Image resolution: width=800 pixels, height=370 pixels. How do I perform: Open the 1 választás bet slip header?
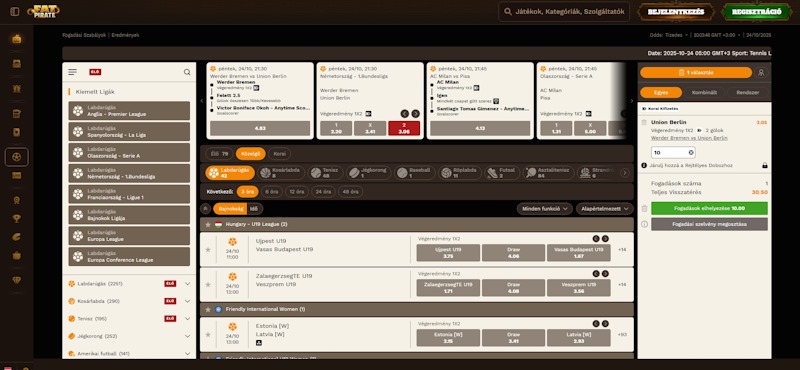click(x=696, y=72)
